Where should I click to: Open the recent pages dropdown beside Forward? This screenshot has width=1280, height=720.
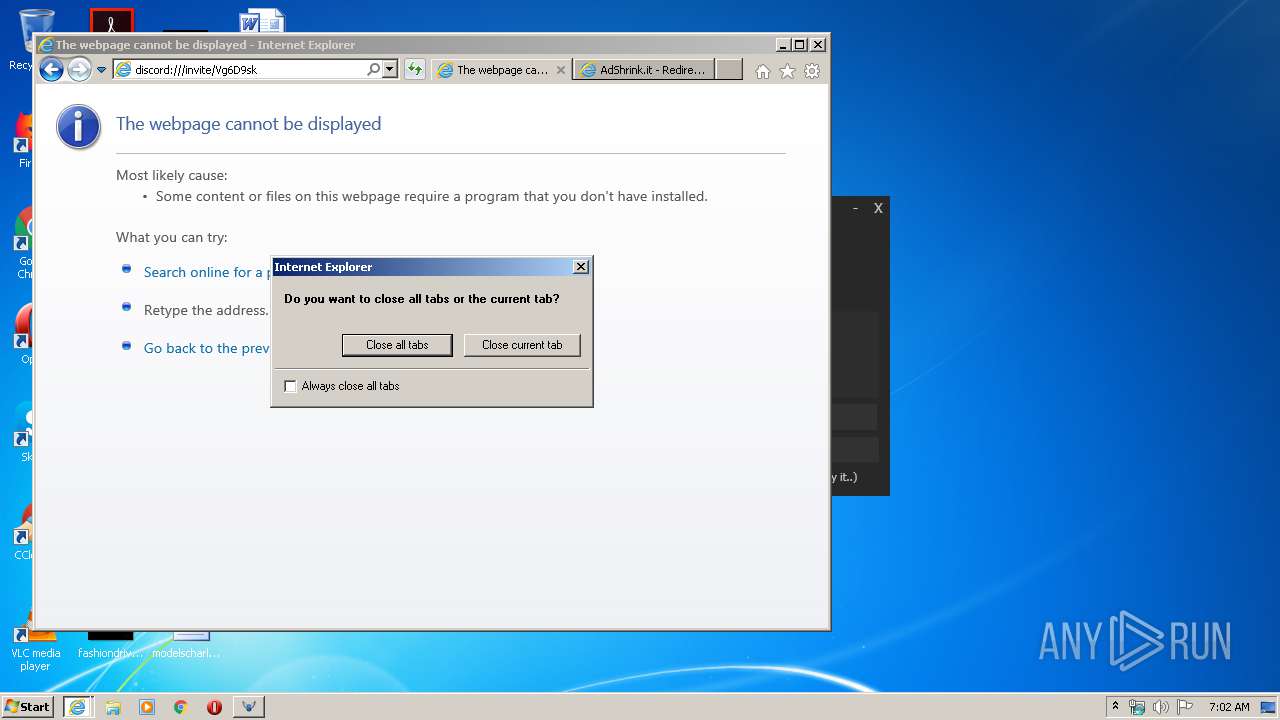tap(101, 70)
